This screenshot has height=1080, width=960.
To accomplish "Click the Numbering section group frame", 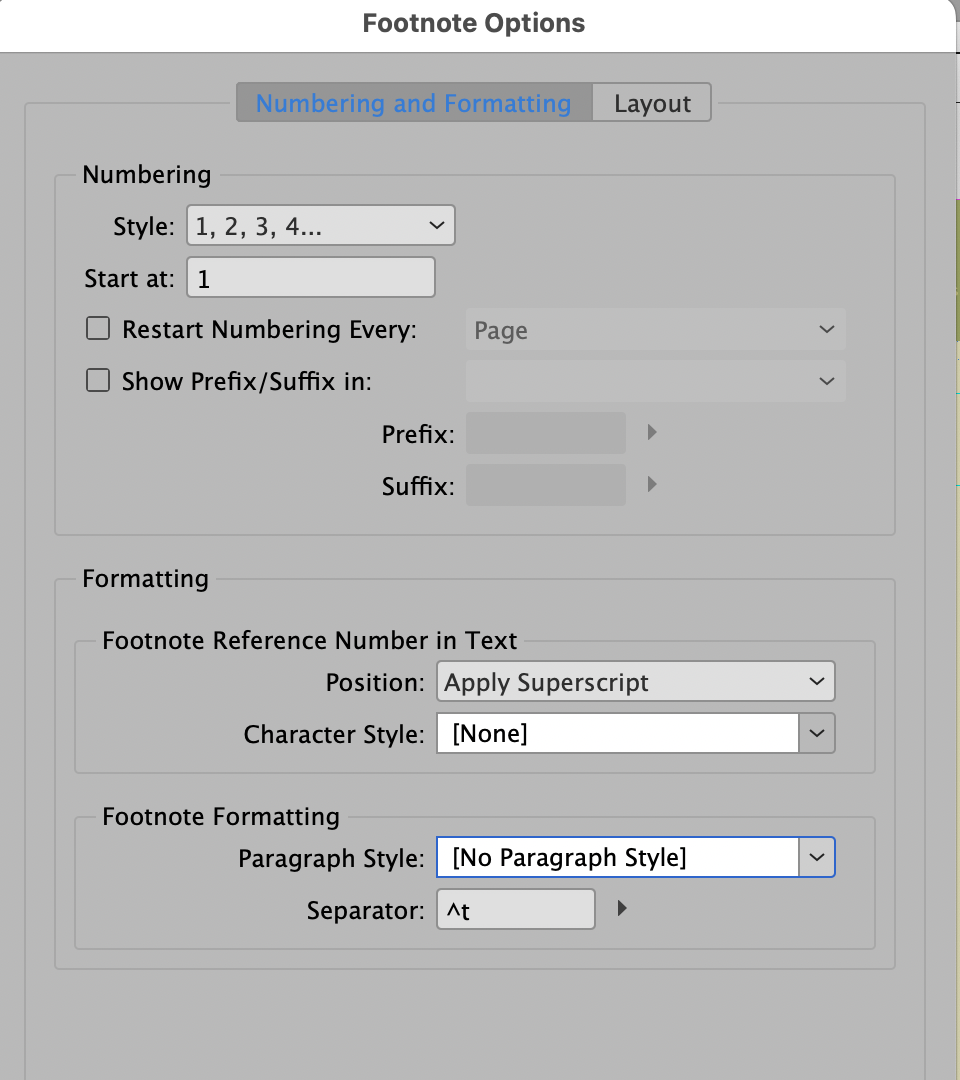I will click(x=146, y=175).
